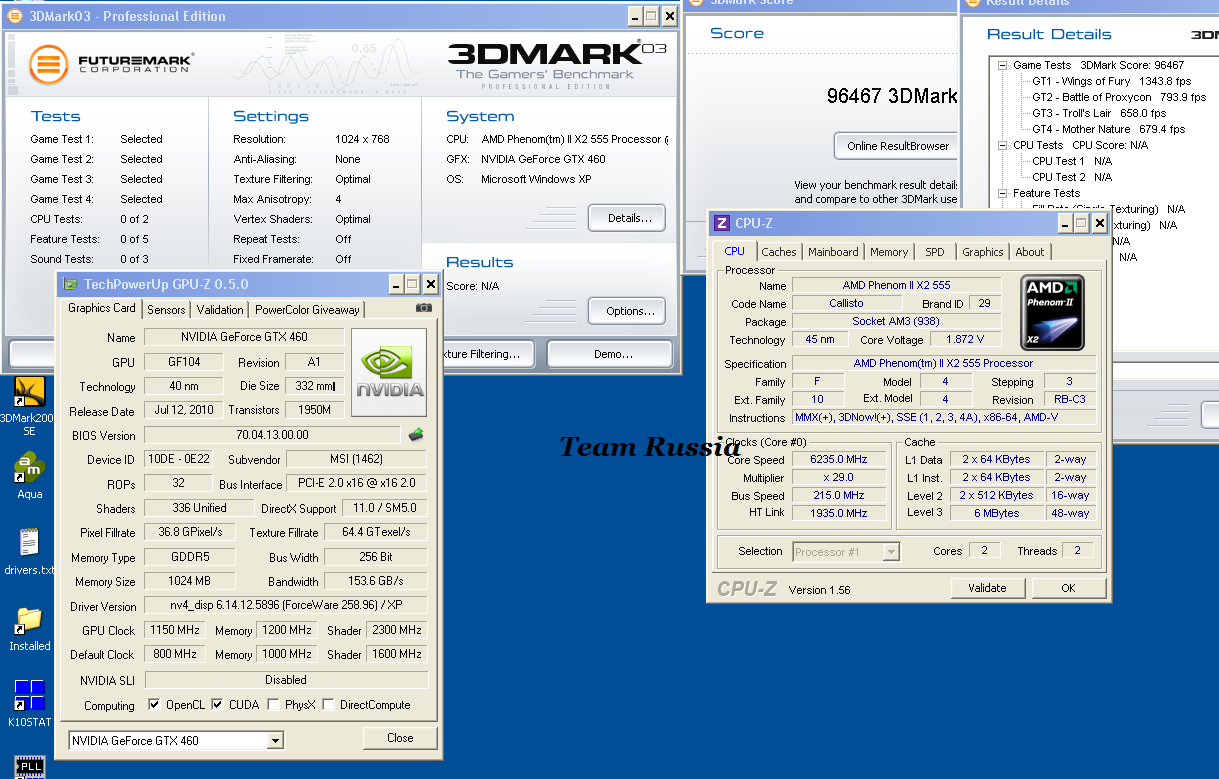Open the PowerColor Giveaway tab
Screen dimensions: 1219x779
pos(307,310)
